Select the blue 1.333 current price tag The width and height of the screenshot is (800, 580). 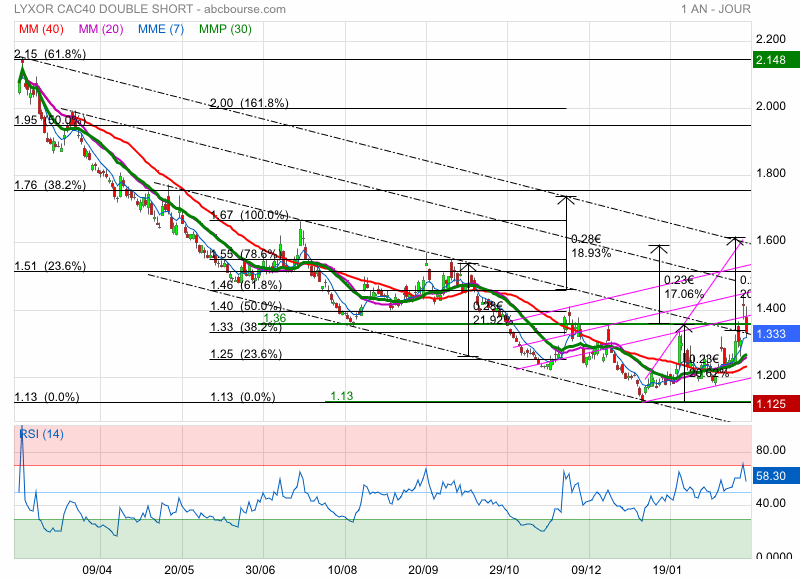771,335
